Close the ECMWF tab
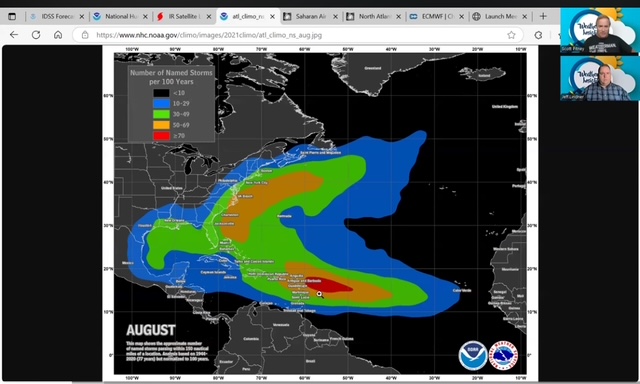 point(461,17)
